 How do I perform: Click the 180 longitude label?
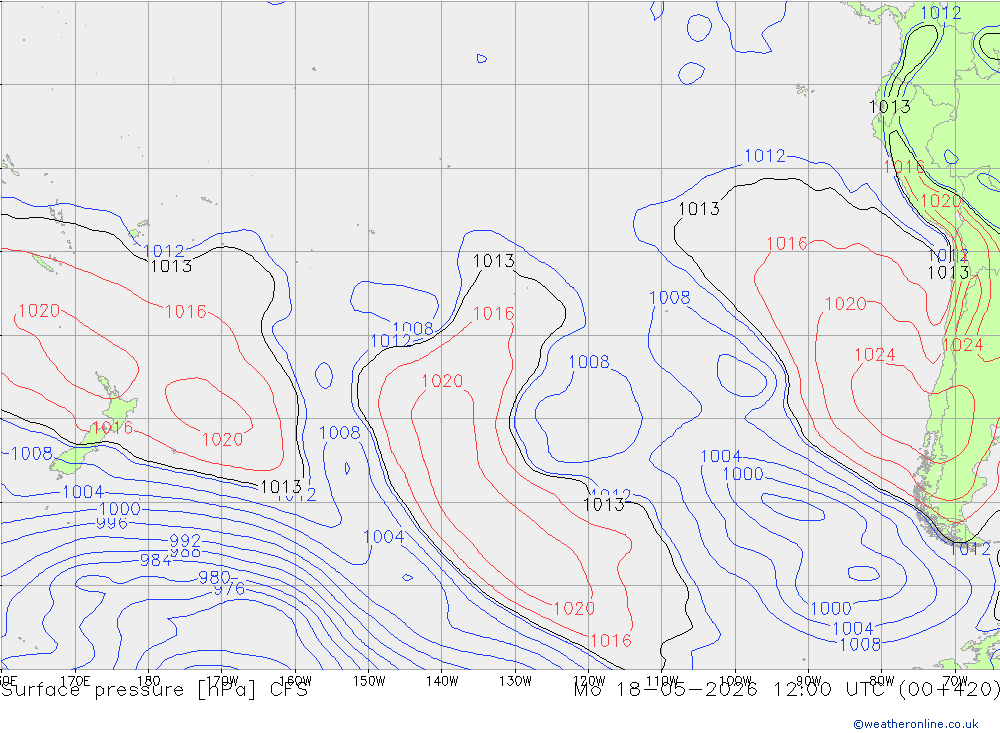(149, 681)
